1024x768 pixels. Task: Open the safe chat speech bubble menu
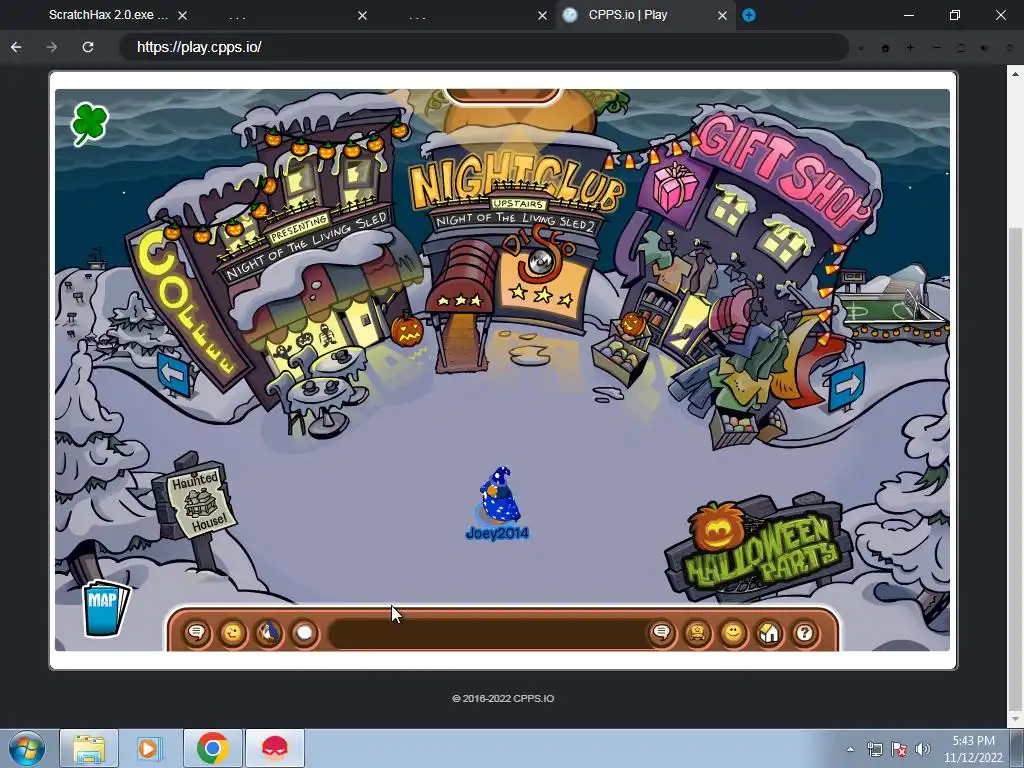click(x=197, y=633)
